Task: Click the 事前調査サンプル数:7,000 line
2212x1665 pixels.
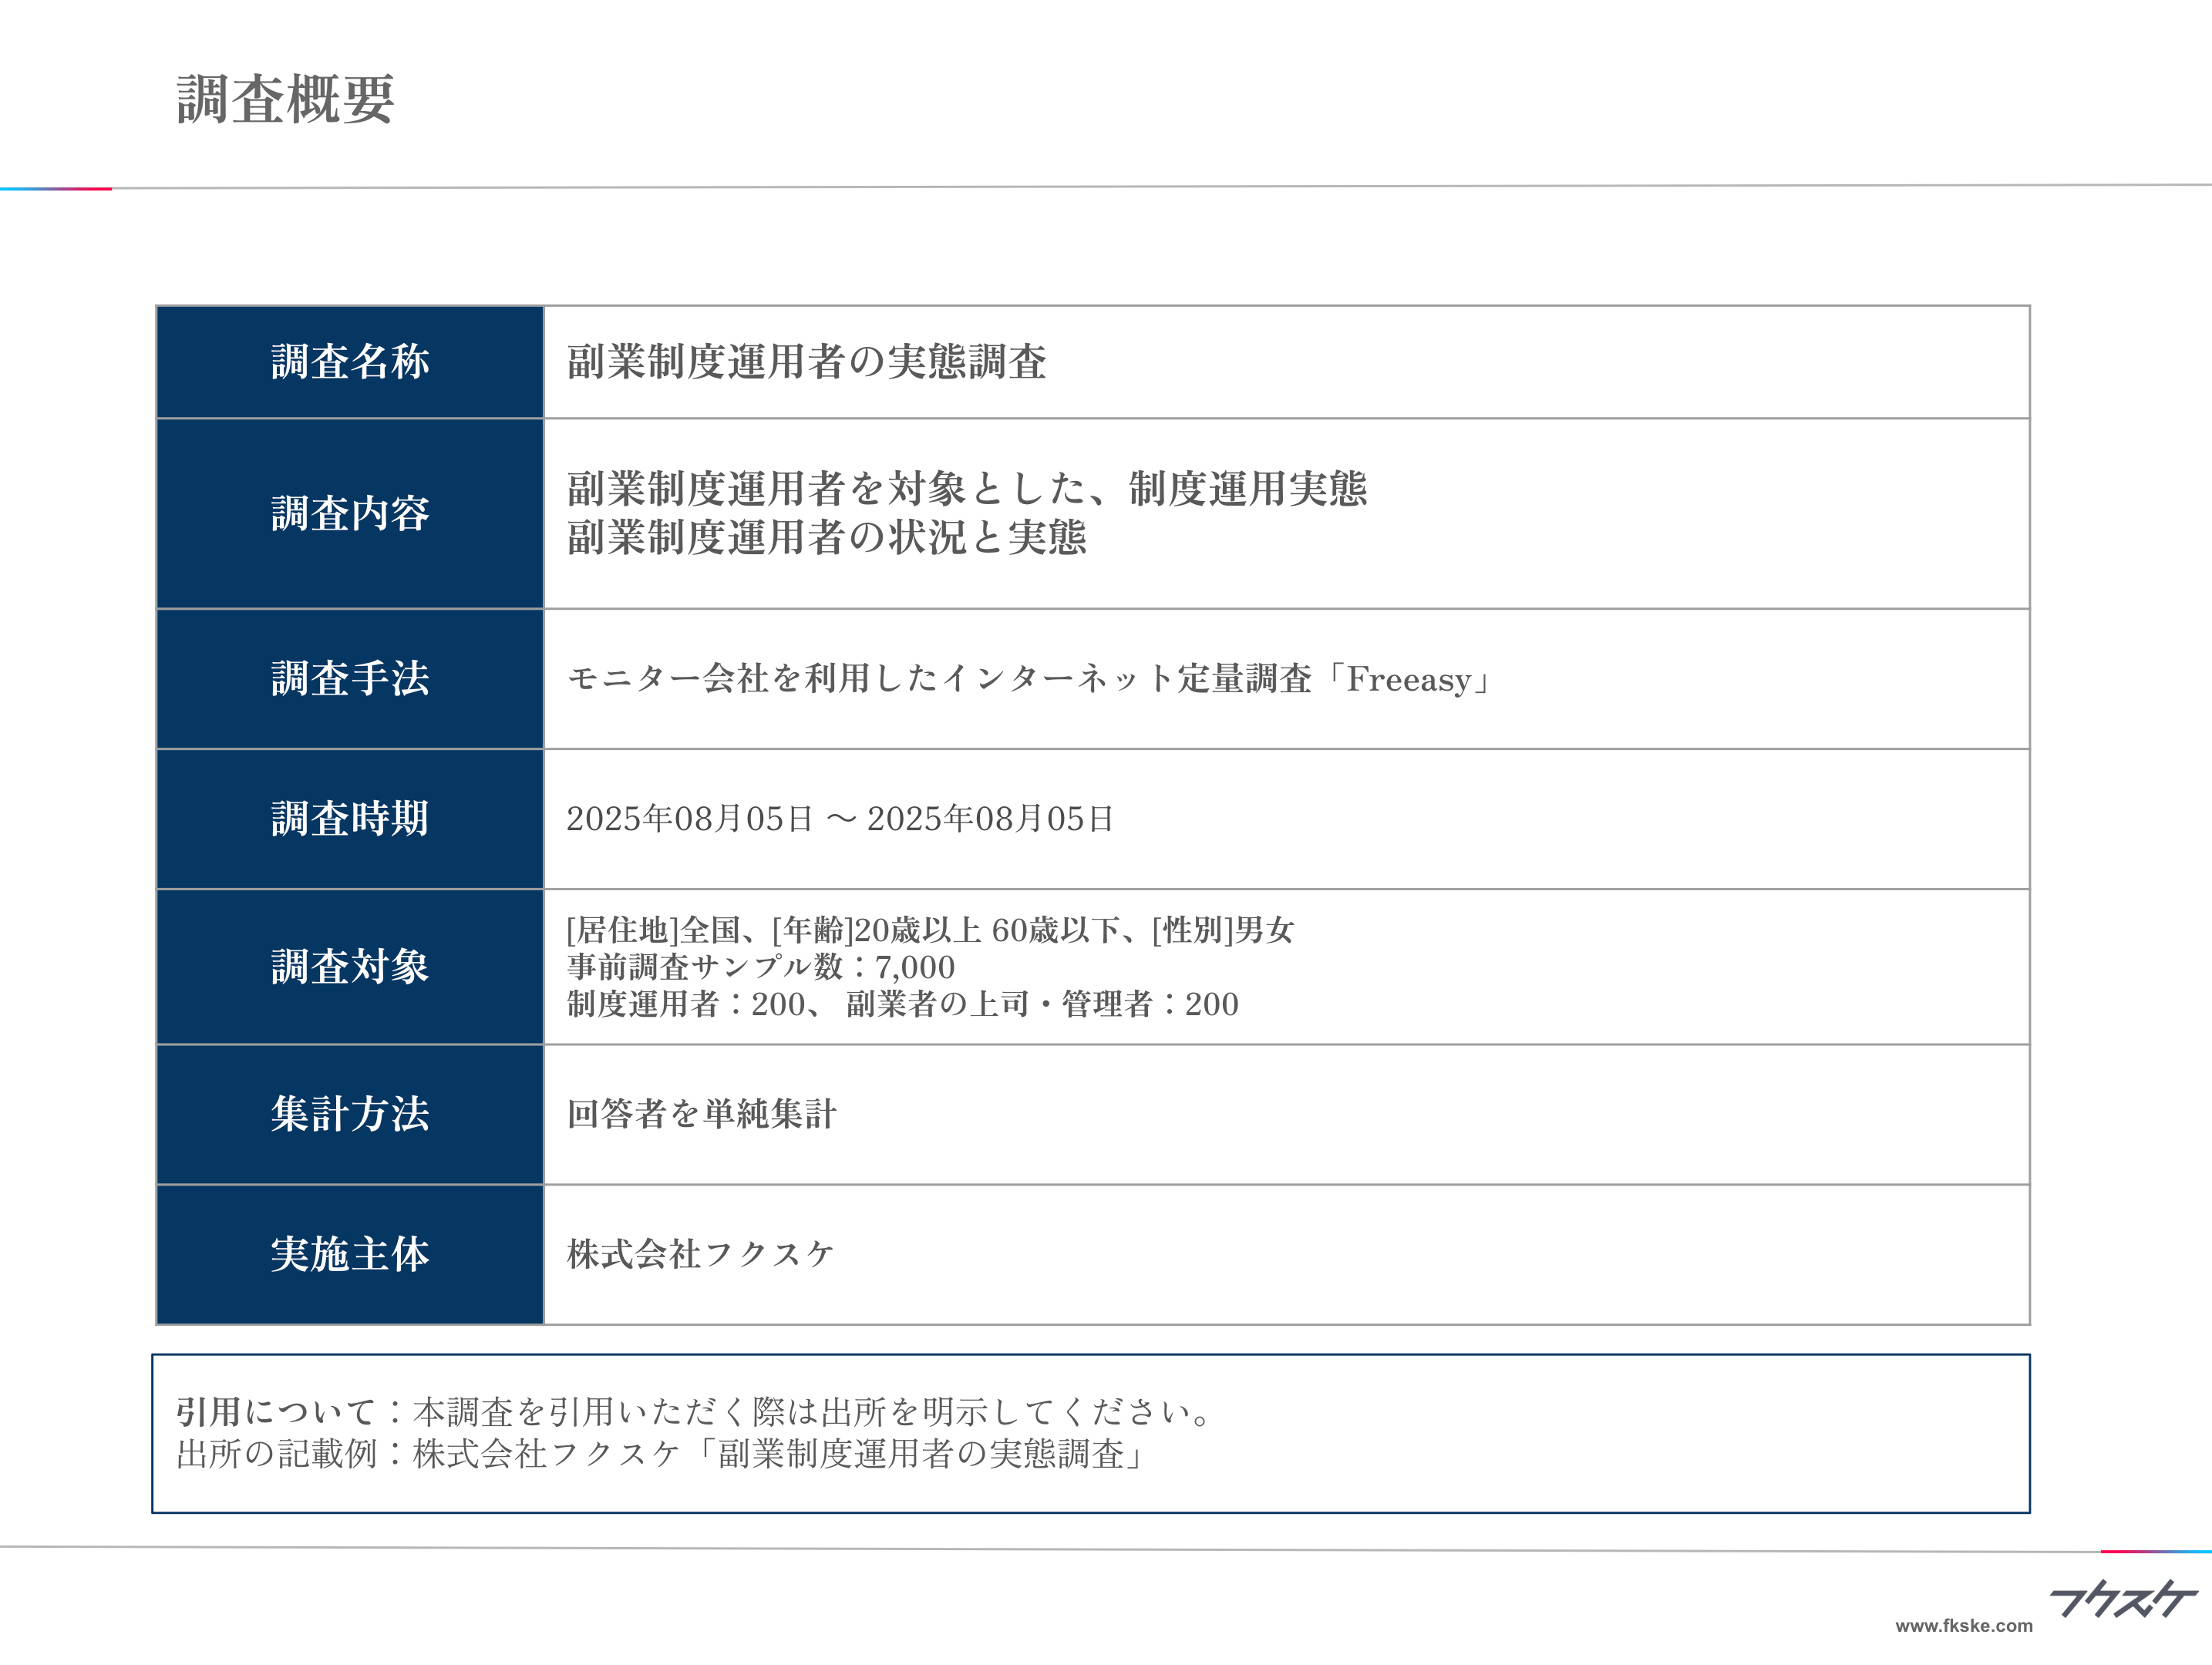Action: point(760,967)
